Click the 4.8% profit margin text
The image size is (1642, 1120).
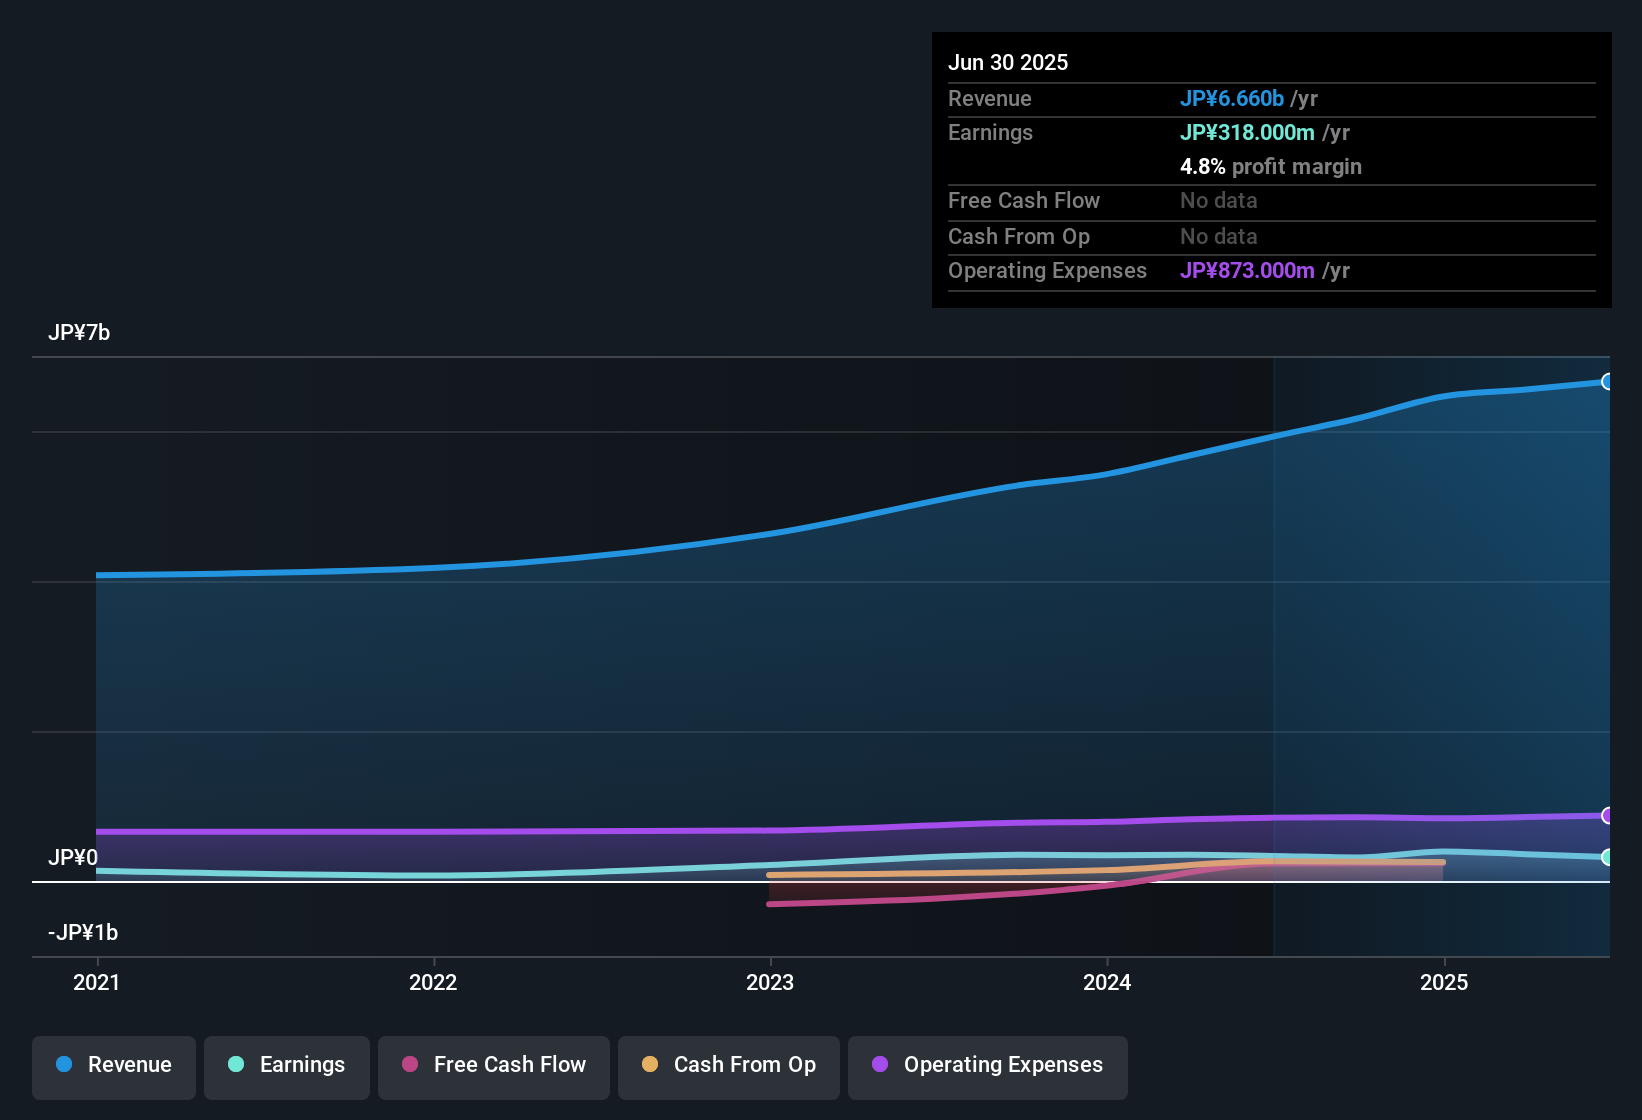(1271, 166)
